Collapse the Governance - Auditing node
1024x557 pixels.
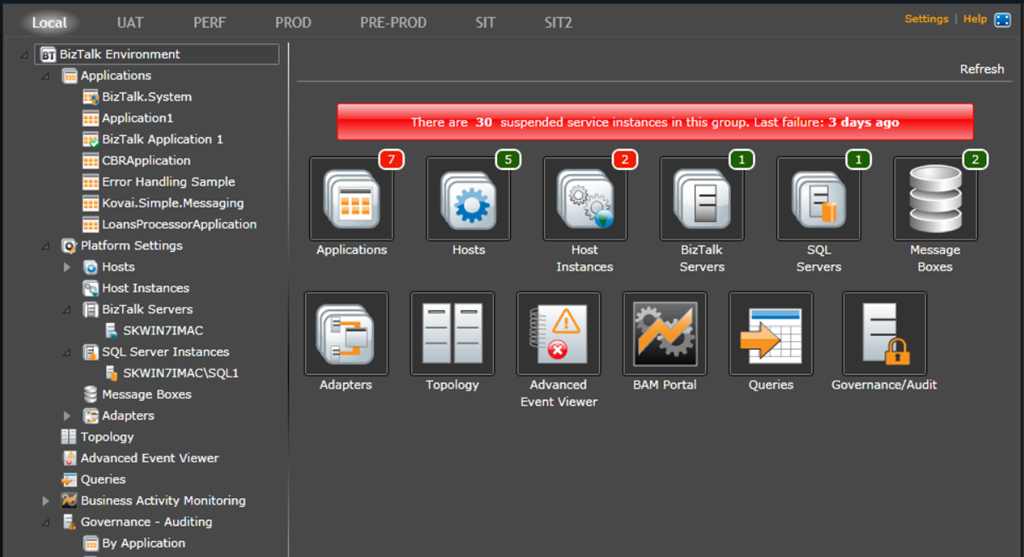46,522
